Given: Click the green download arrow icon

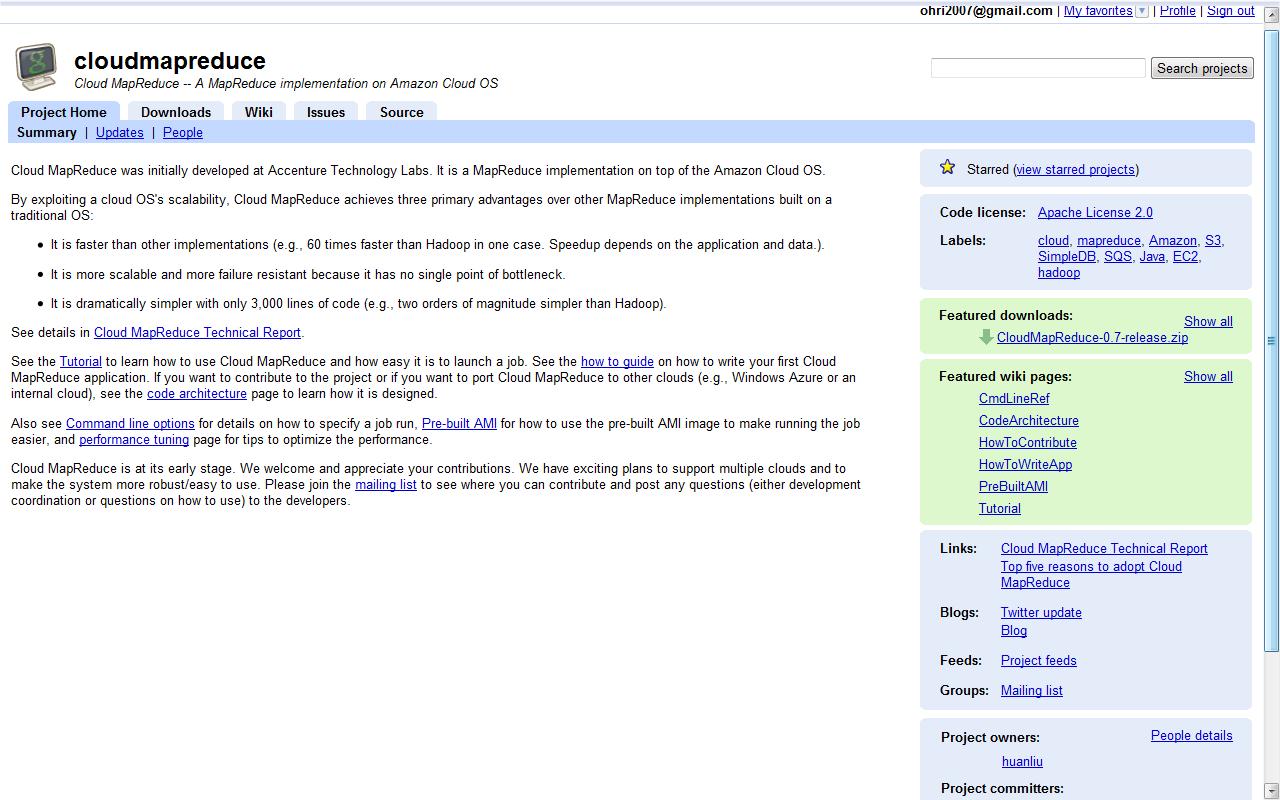Looking at the screenshot, I should pos(986,337).
